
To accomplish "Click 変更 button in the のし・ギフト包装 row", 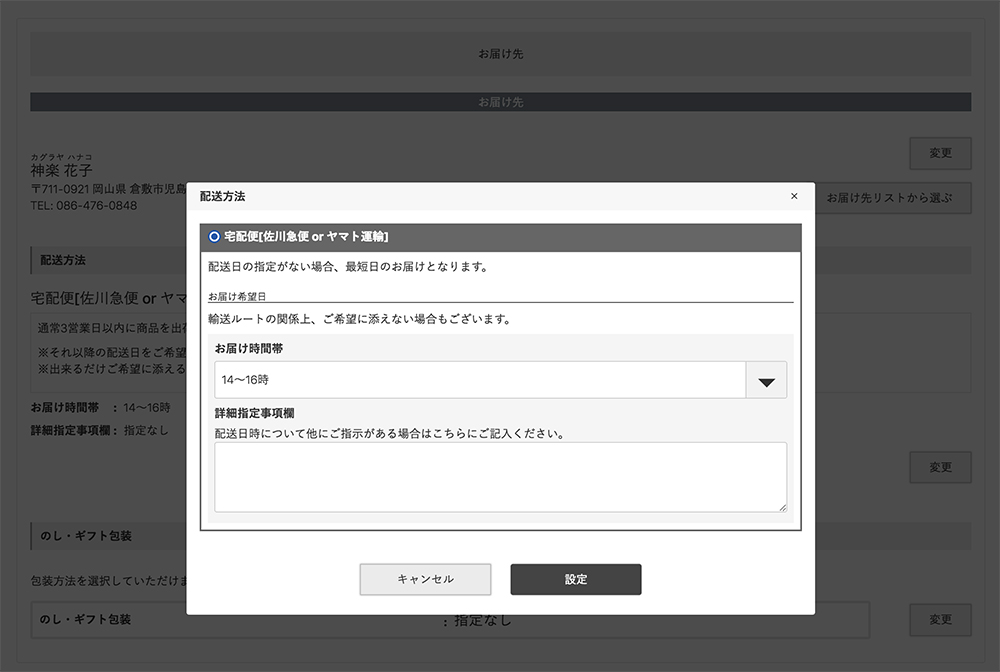I will [x=940, y=620].
